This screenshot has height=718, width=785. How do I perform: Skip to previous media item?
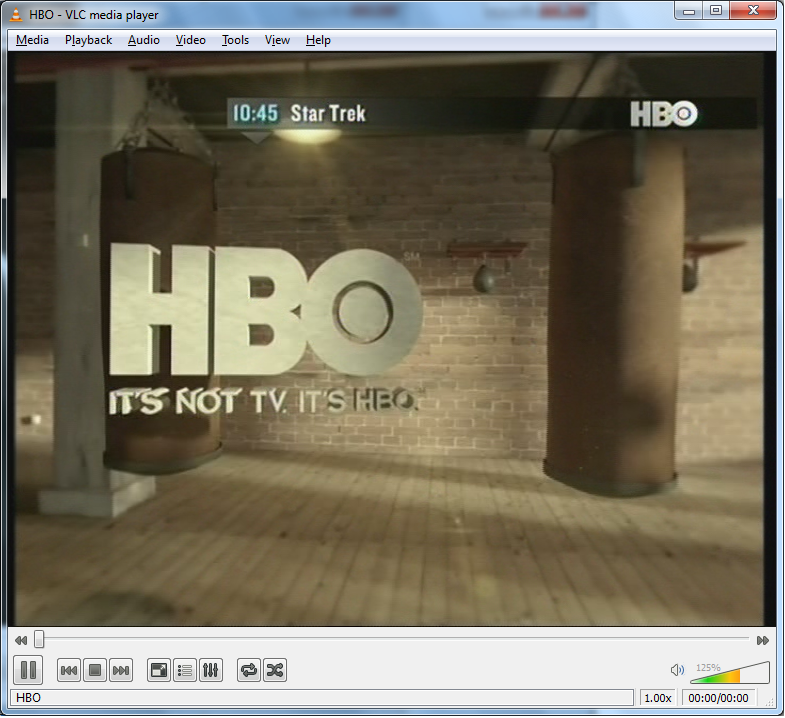tap(69, 670)
